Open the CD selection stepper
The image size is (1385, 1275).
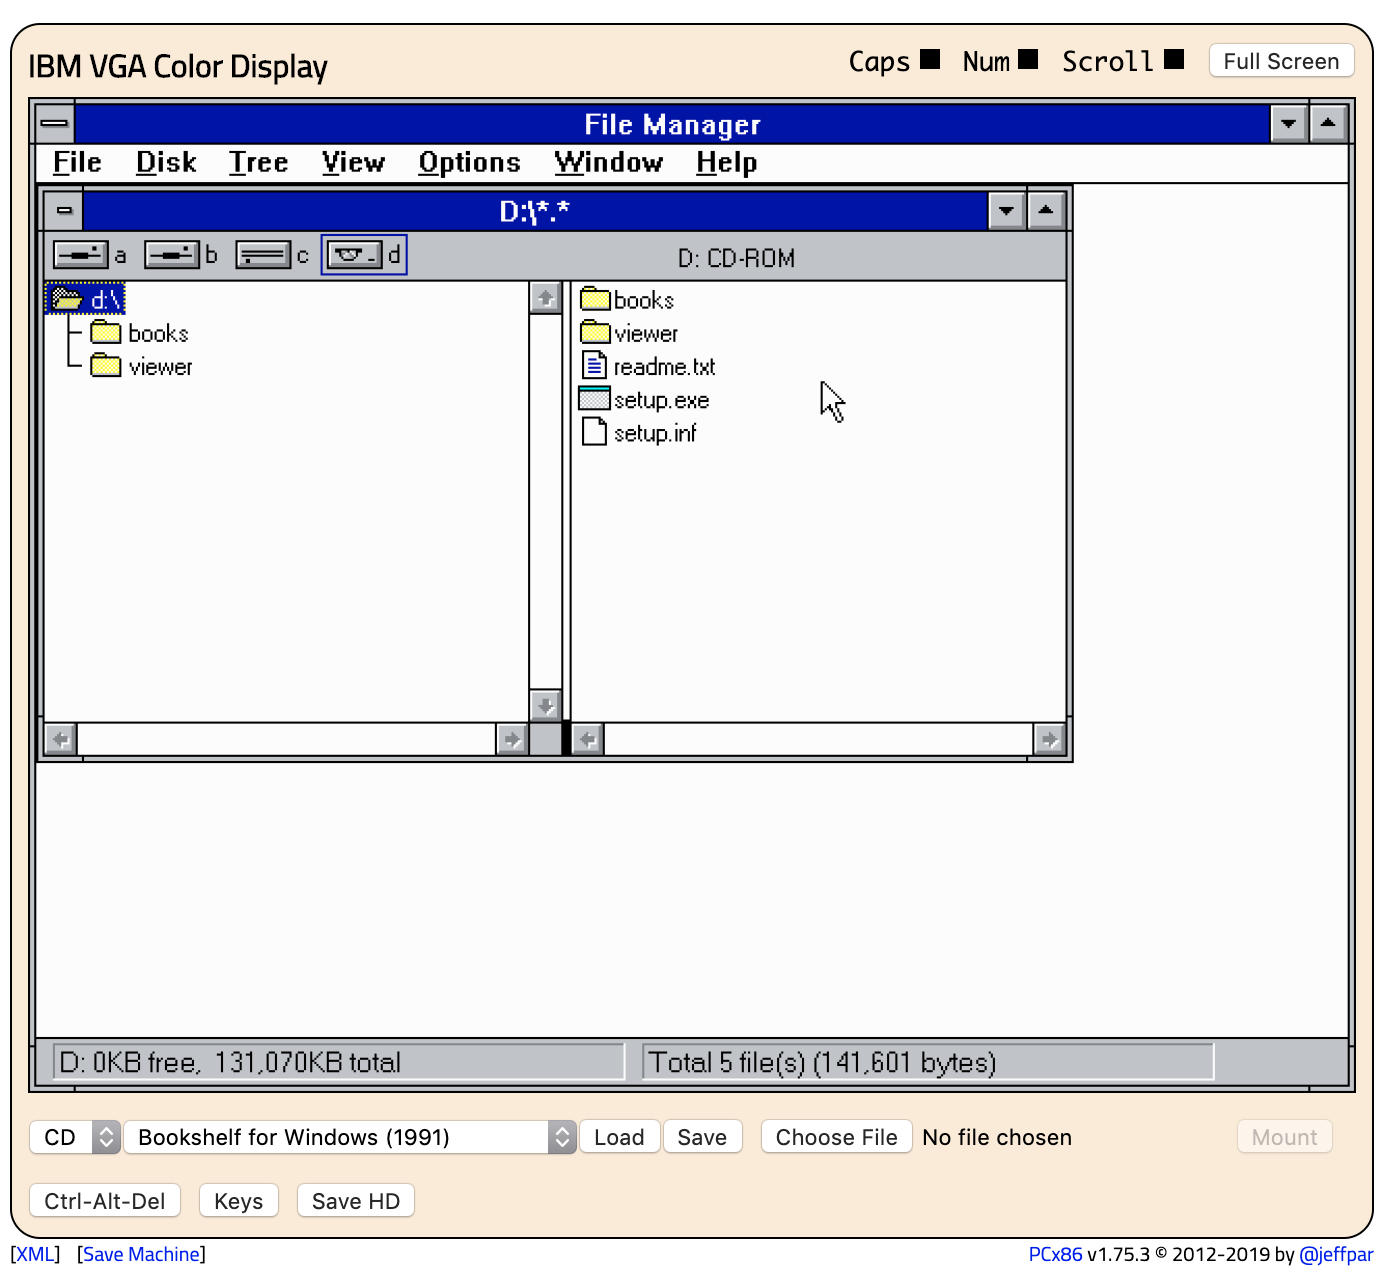(104, 1137)
